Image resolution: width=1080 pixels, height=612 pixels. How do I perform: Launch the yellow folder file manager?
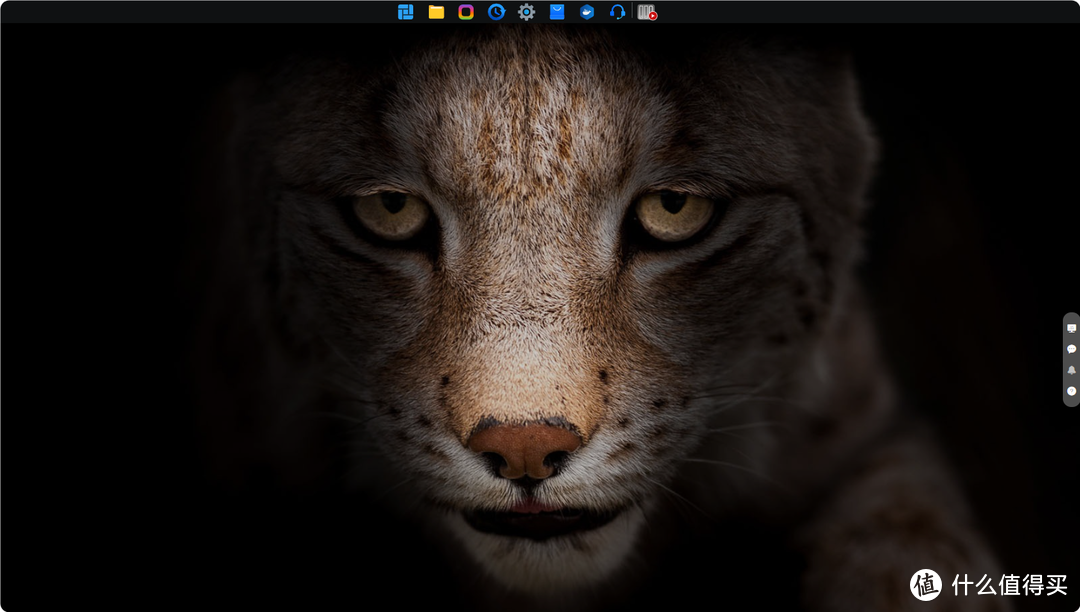click(x=436, y=12)
